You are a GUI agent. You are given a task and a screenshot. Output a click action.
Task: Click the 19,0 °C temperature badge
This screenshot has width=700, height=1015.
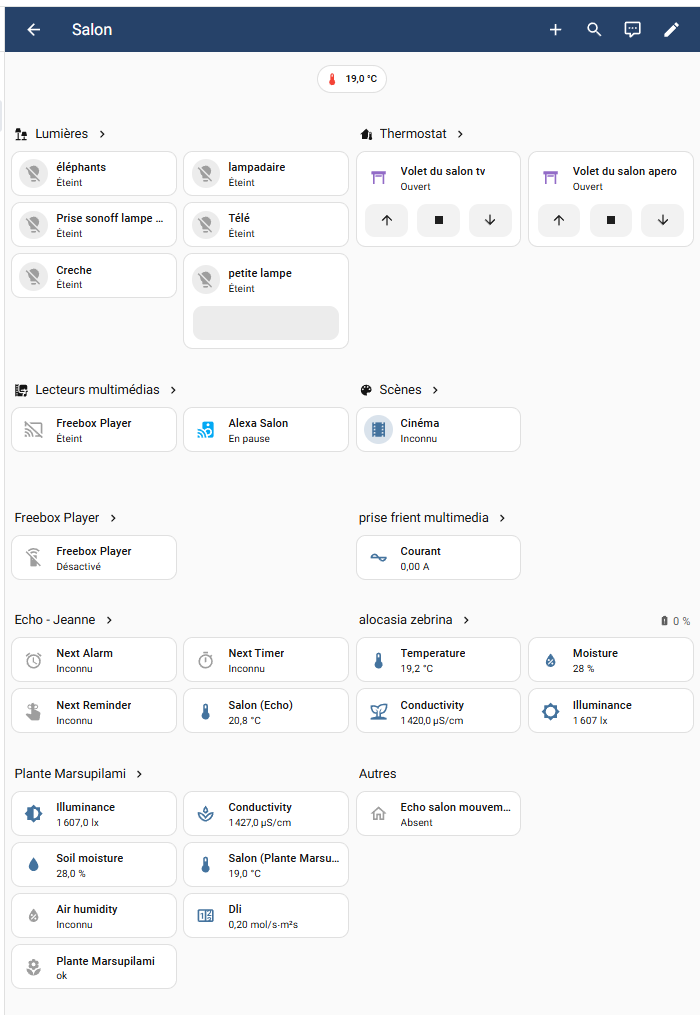point(352,79)
